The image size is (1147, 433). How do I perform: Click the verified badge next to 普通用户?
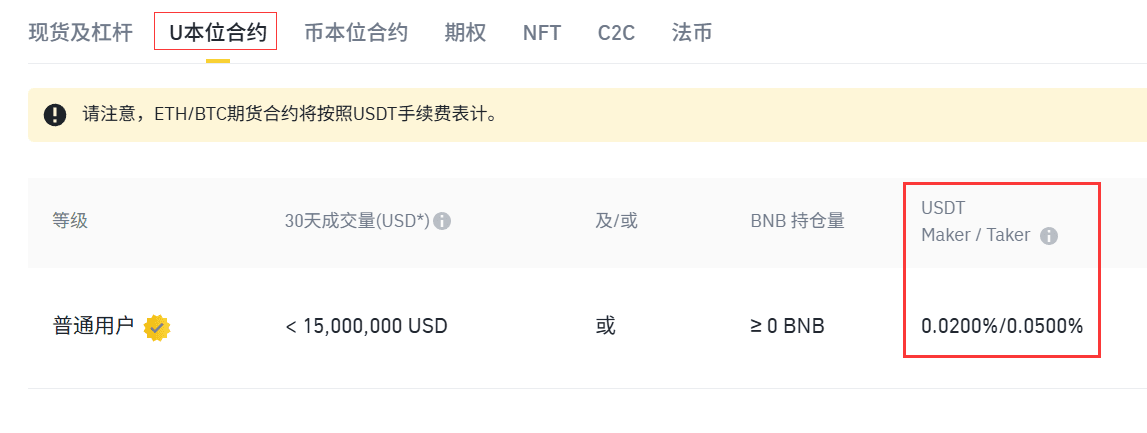(x=157, y=327)
